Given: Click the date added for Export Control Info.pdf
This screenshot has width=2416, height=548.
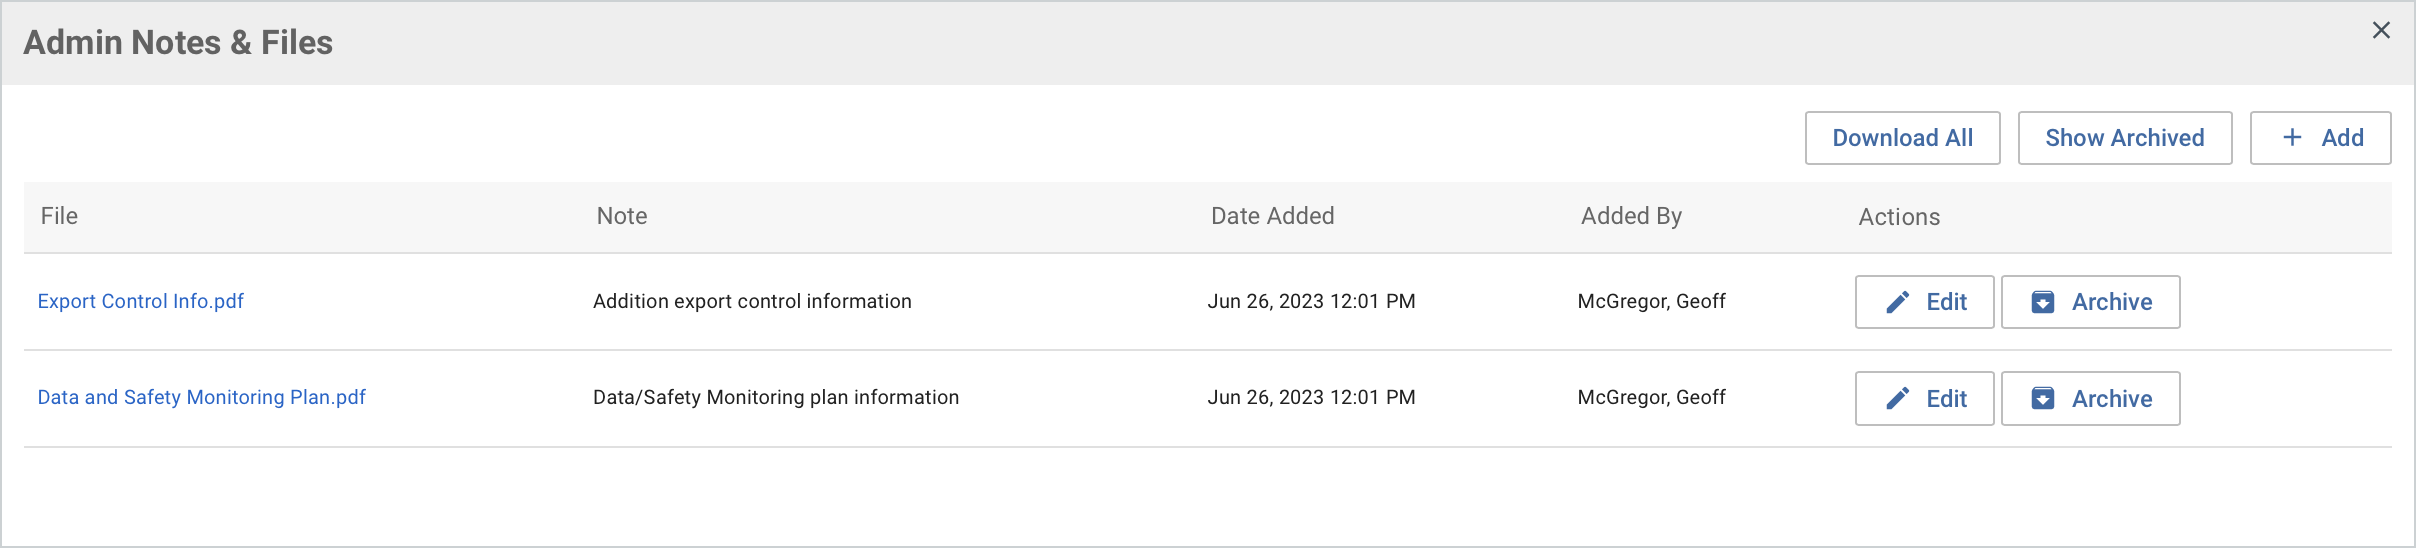Looking at the screenshot, I should click(1311, 301).
